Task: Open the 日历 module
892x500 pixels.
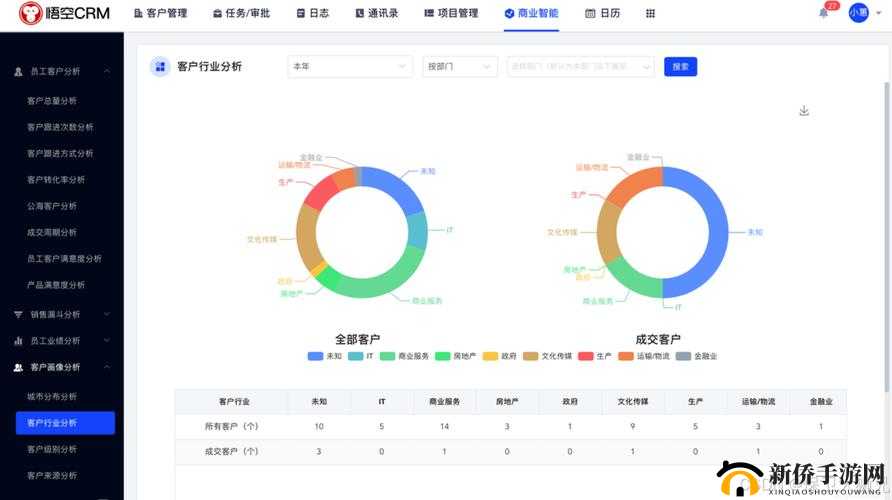Action: 602,13
